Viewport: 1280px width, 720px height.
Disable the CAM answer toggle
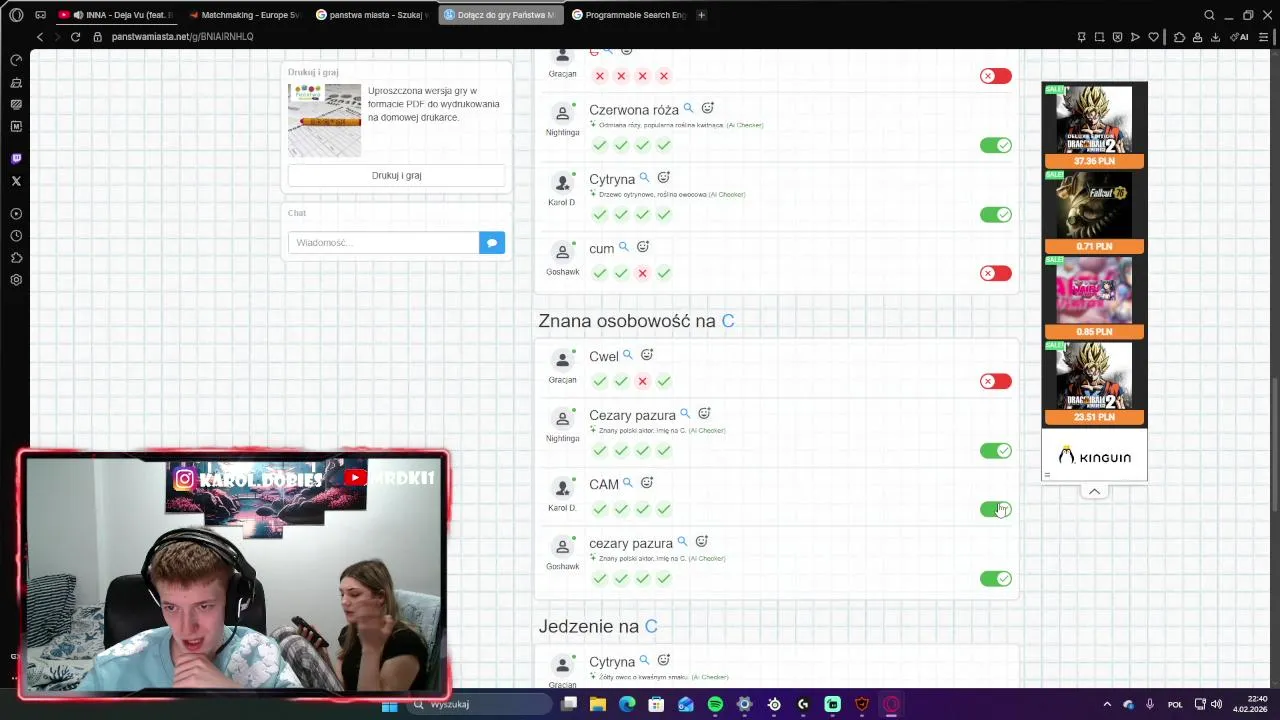[x=996, y=509]
